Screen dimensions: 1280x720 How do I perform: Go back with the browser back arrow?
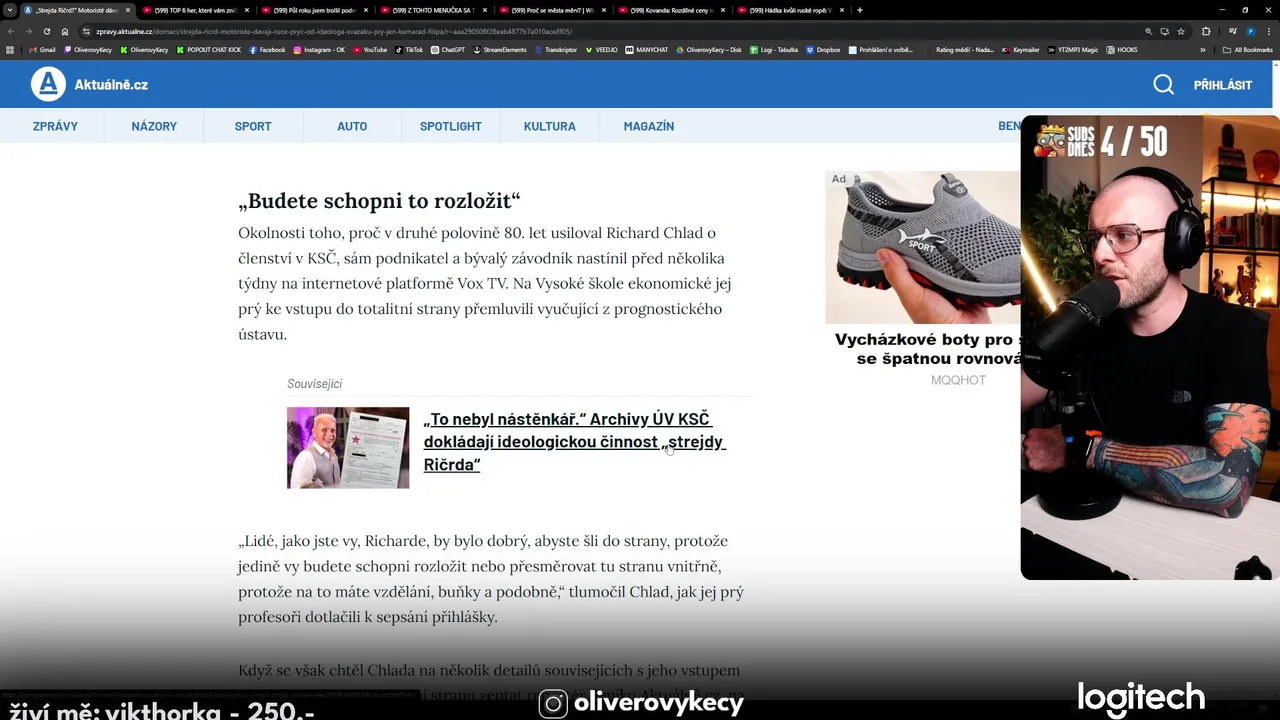pyautogui.click(x=11, y=31)
